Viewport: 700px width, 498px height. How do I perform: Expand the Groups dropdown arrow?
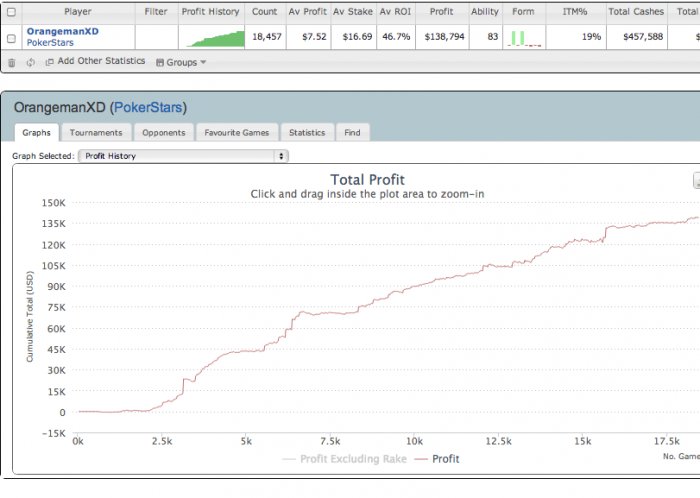[x=203, y=62]
